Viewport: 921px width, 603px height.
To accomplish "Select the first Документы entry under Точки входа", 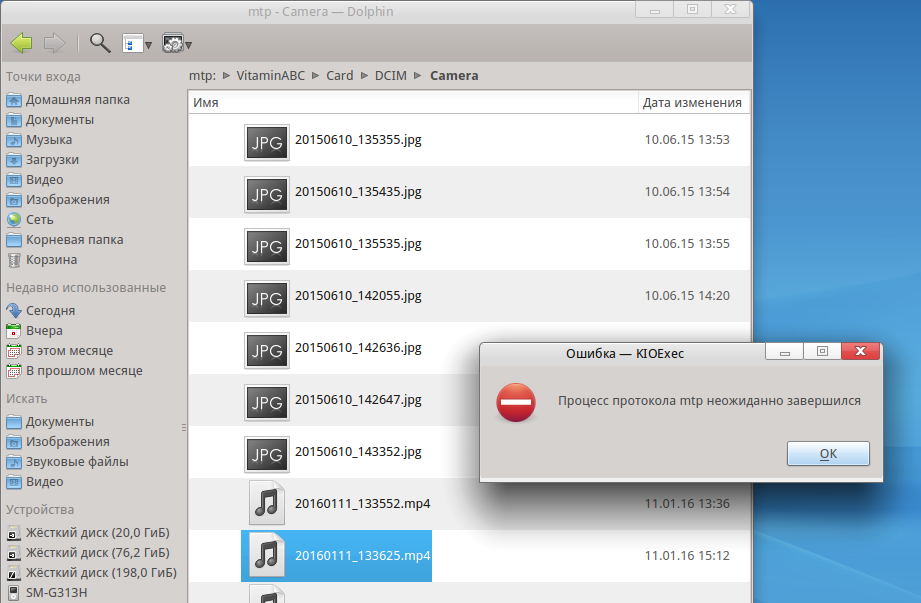I will [50, 120].
